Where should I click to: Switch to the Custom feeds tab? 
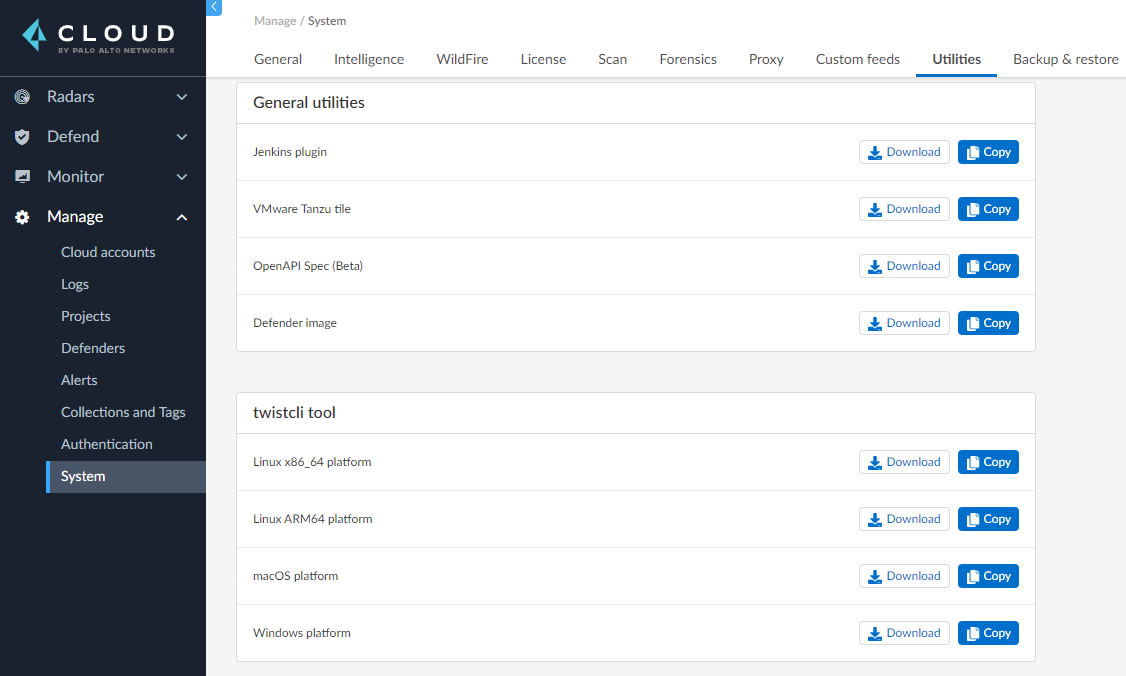857,59
